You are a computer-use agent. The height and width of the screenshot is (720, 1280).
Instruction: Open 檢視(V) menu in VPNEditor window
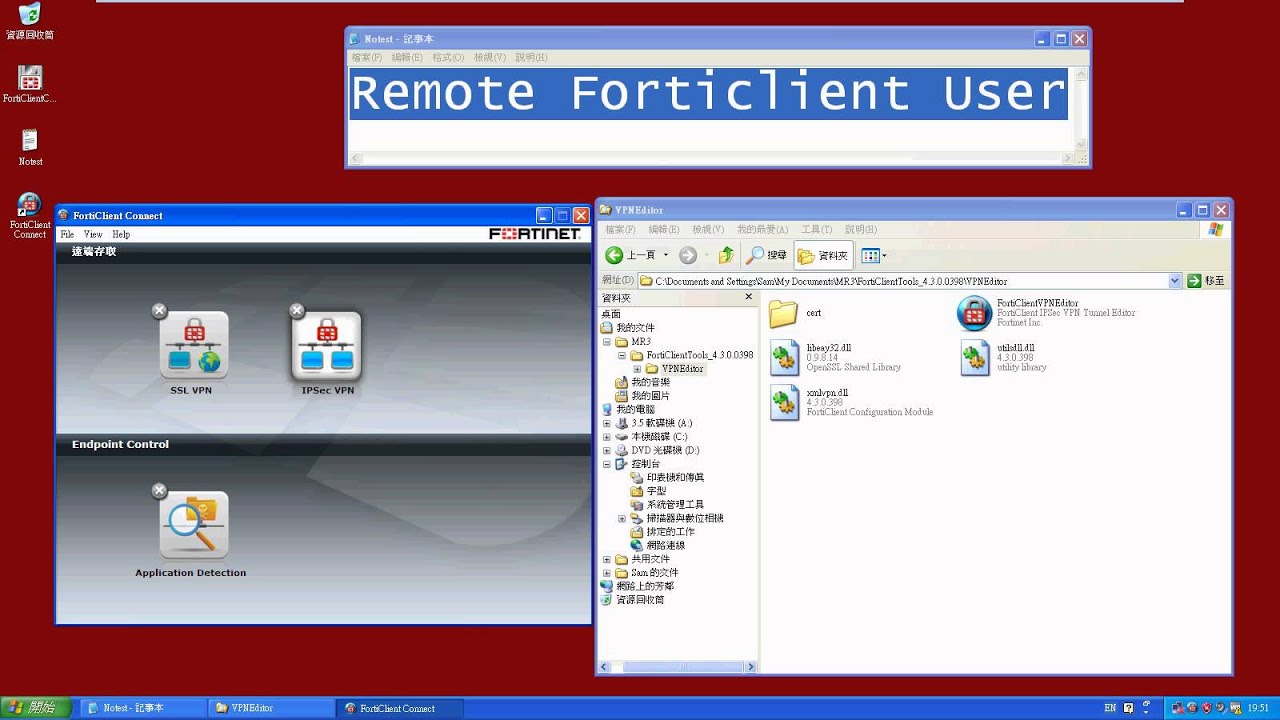708,229
